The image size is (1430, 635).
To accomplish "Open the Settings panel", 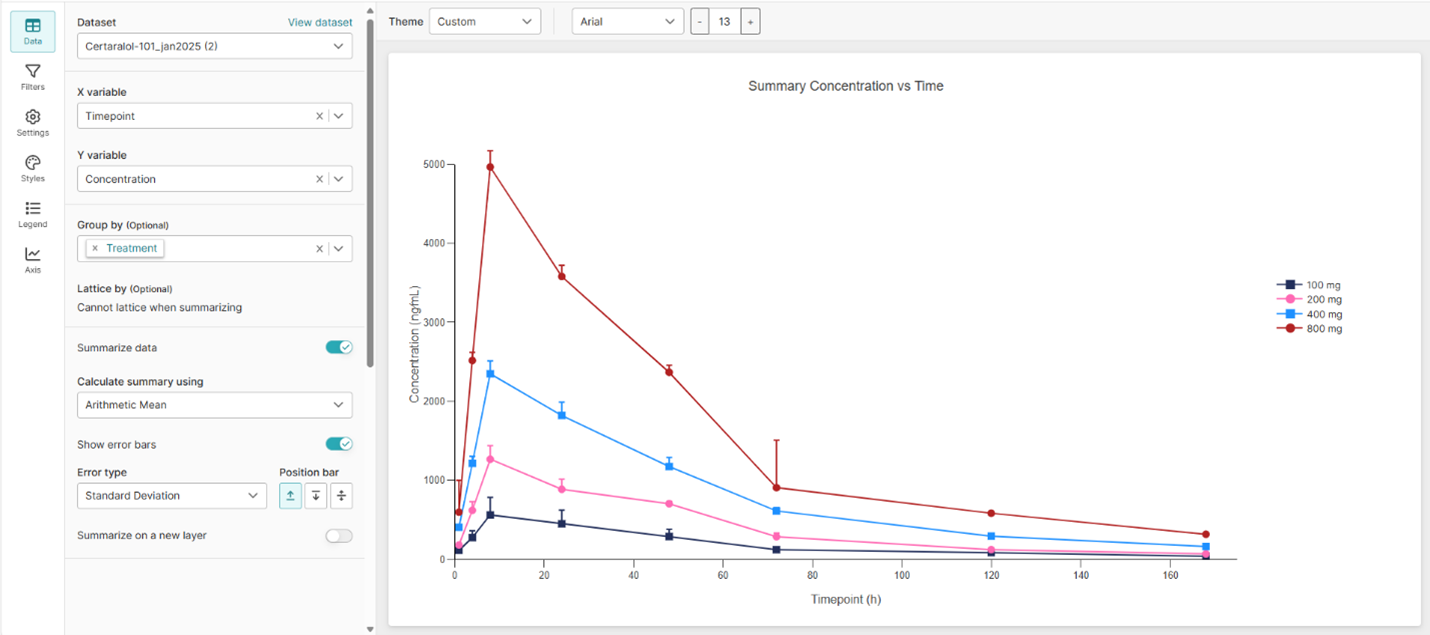I will tap(32, 123).
